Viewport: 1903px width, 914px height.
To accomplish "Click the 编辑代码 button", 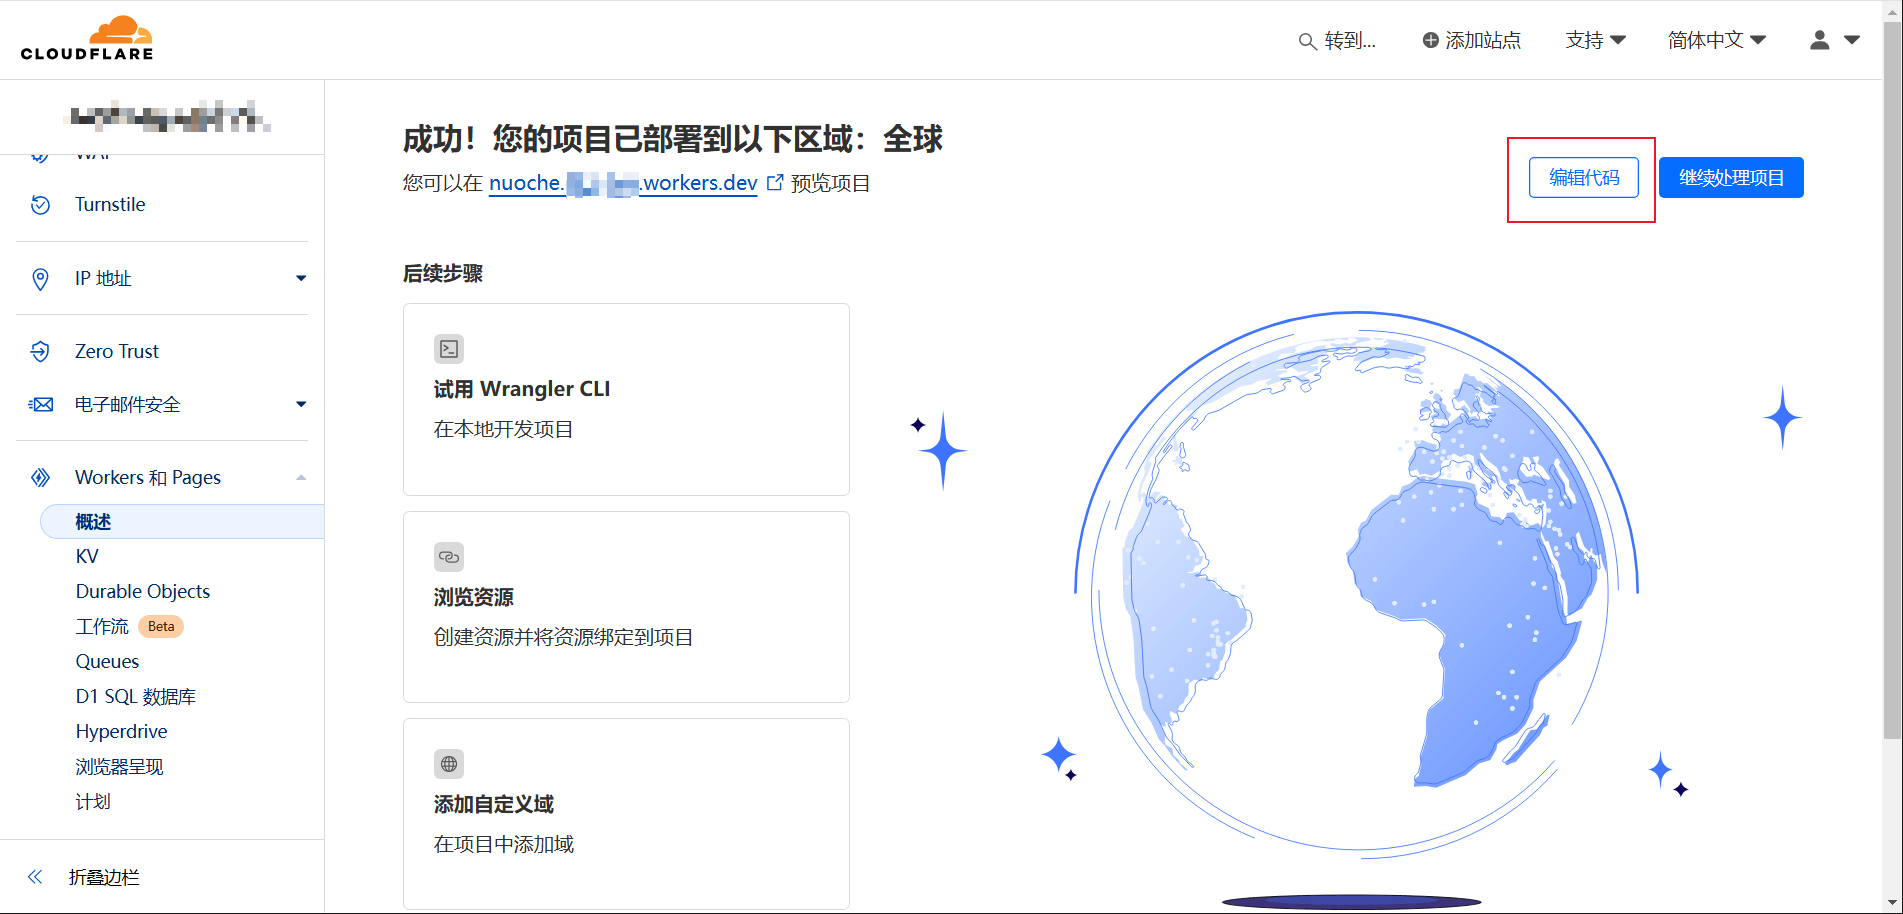I will tap(1583, 177).
